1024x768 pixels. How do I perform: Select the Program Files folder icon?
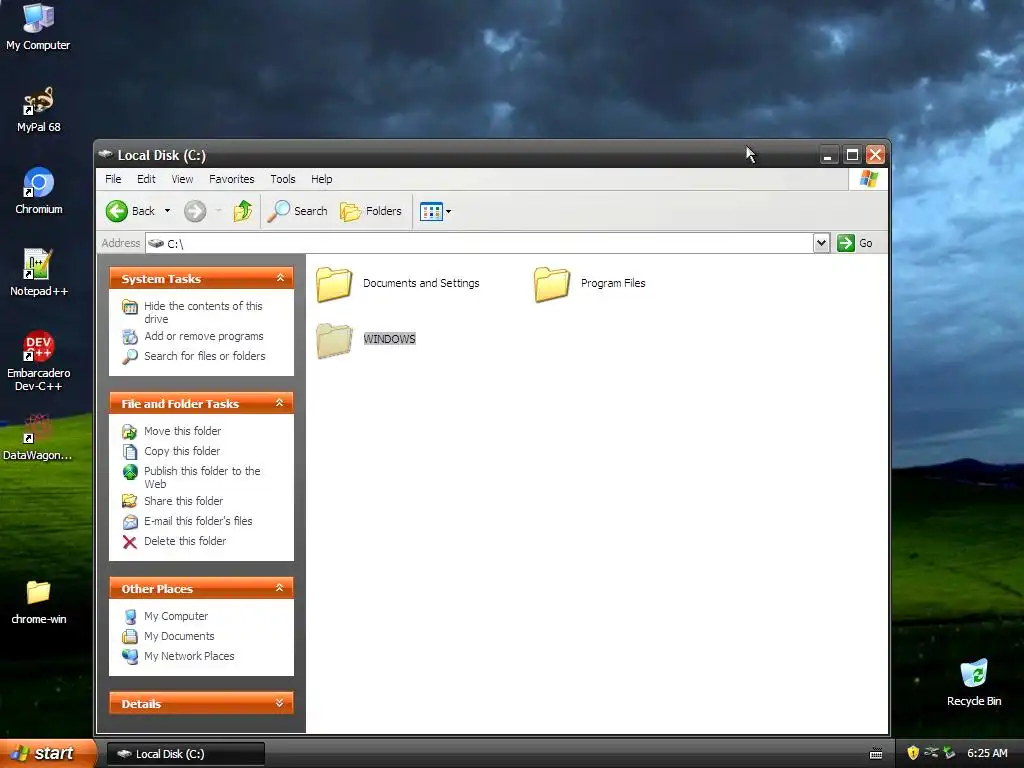pyautogui.click(x=552, y=283)
